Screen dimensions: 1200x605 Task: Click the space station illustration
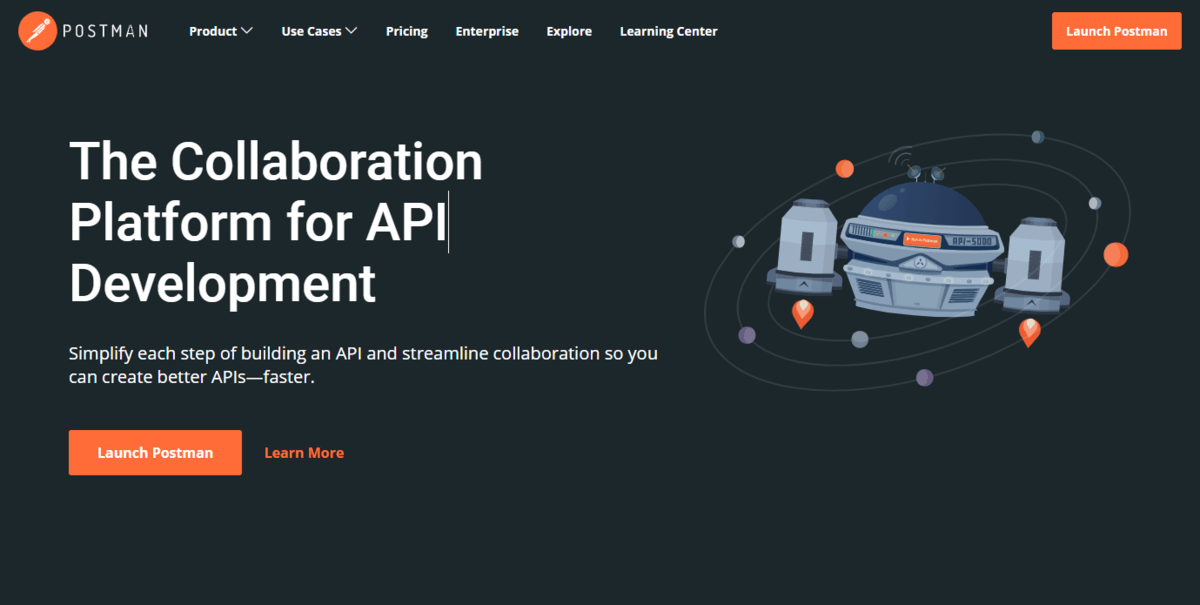point(916,259)
